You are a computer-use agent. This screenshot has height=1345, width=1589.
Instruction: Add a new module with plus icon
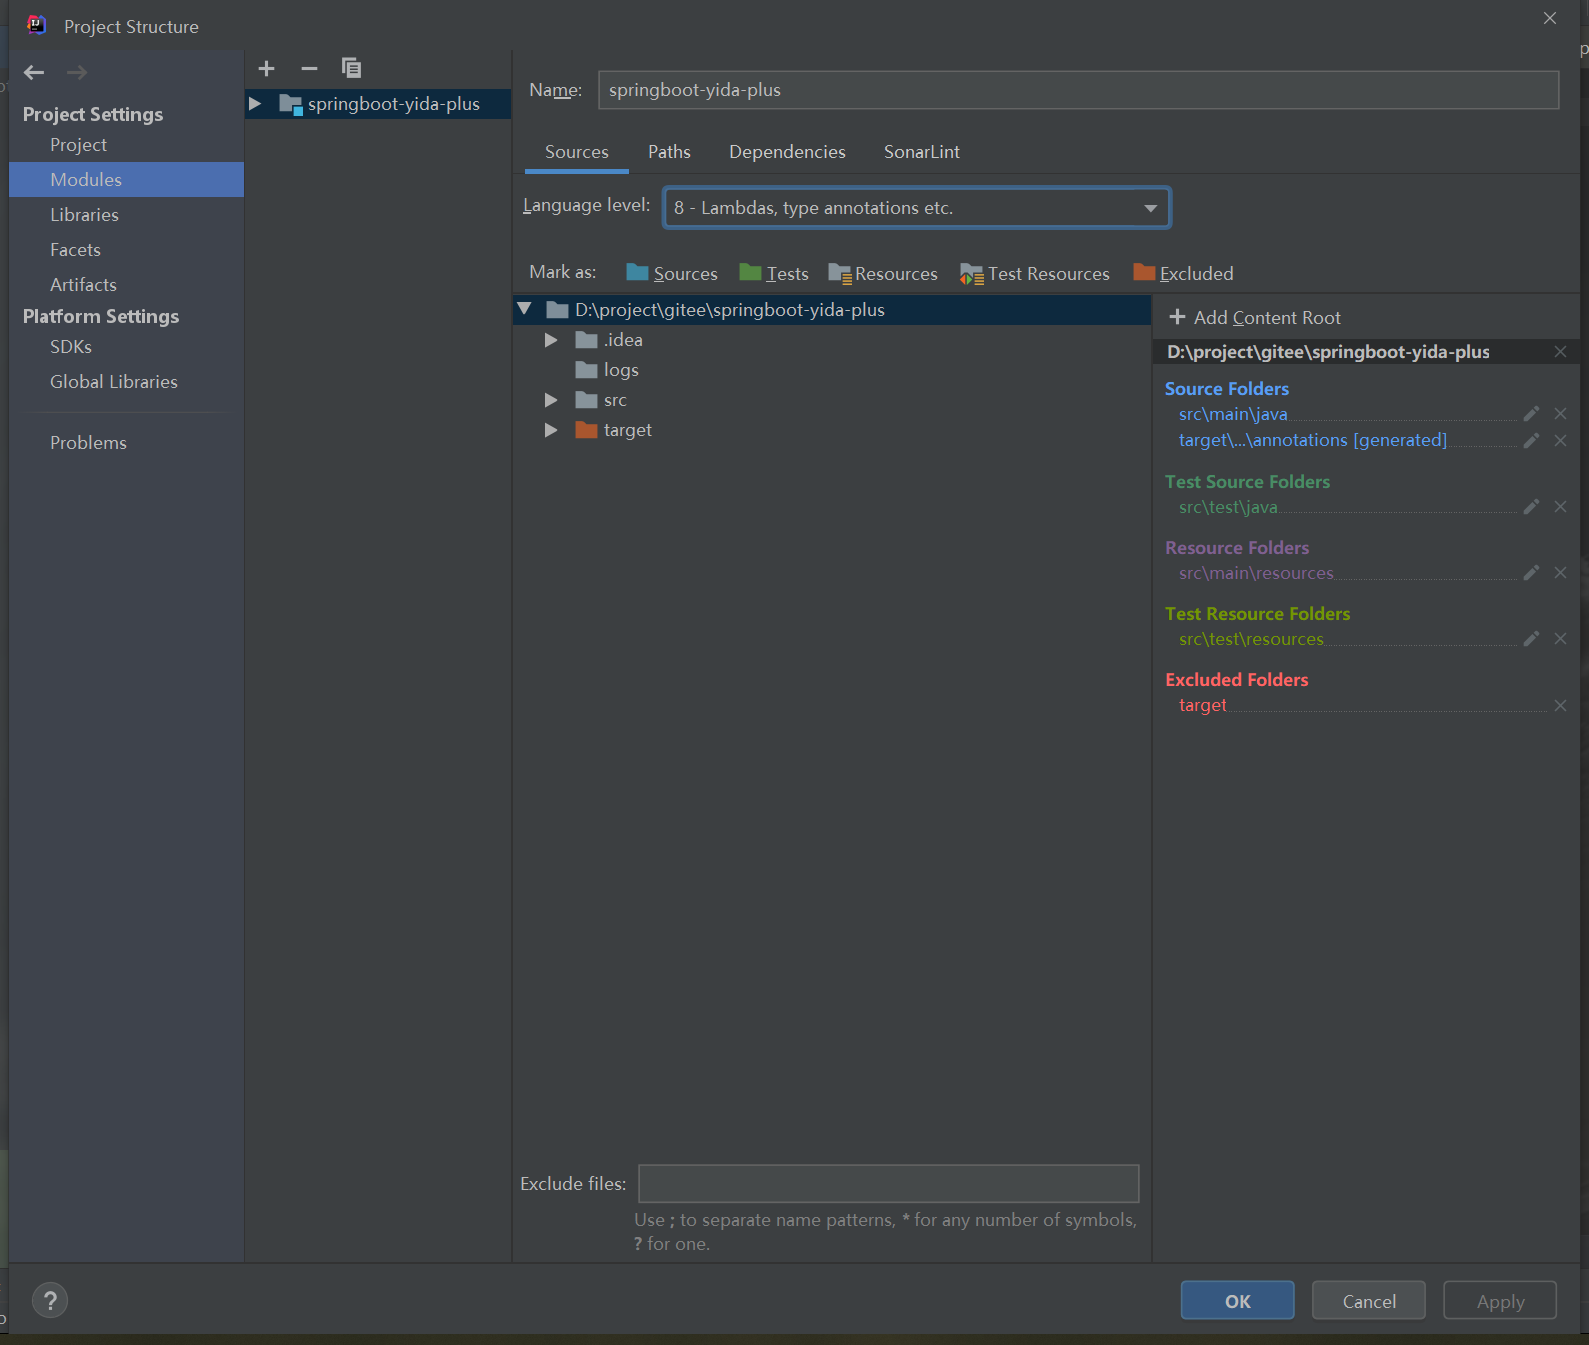pyautogui.click(x=266, y=68)
